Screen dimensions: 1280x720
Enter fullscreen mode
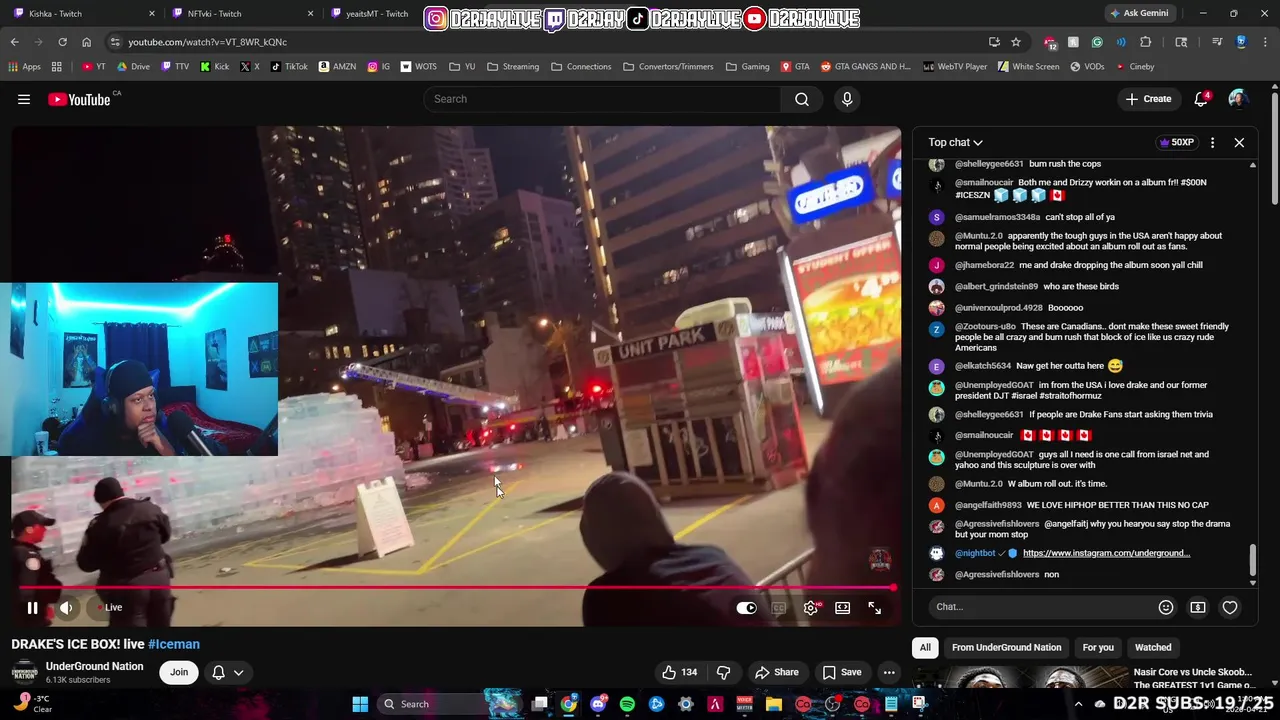[x=875, y=607]
